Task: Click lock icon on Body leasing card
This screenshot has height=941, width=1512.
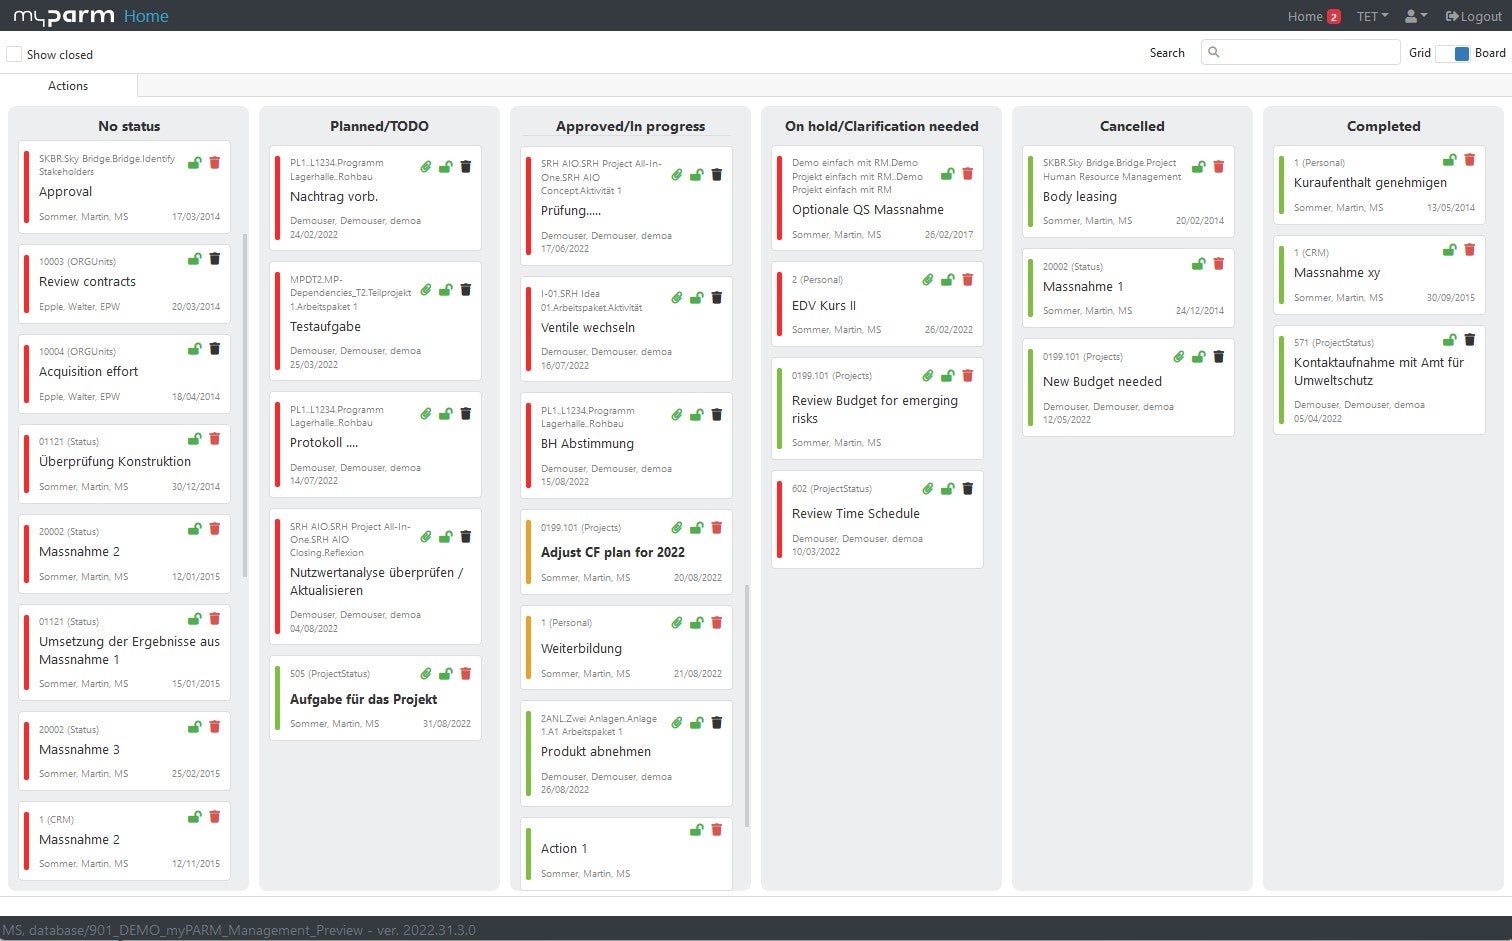Action: point(1199,167)
